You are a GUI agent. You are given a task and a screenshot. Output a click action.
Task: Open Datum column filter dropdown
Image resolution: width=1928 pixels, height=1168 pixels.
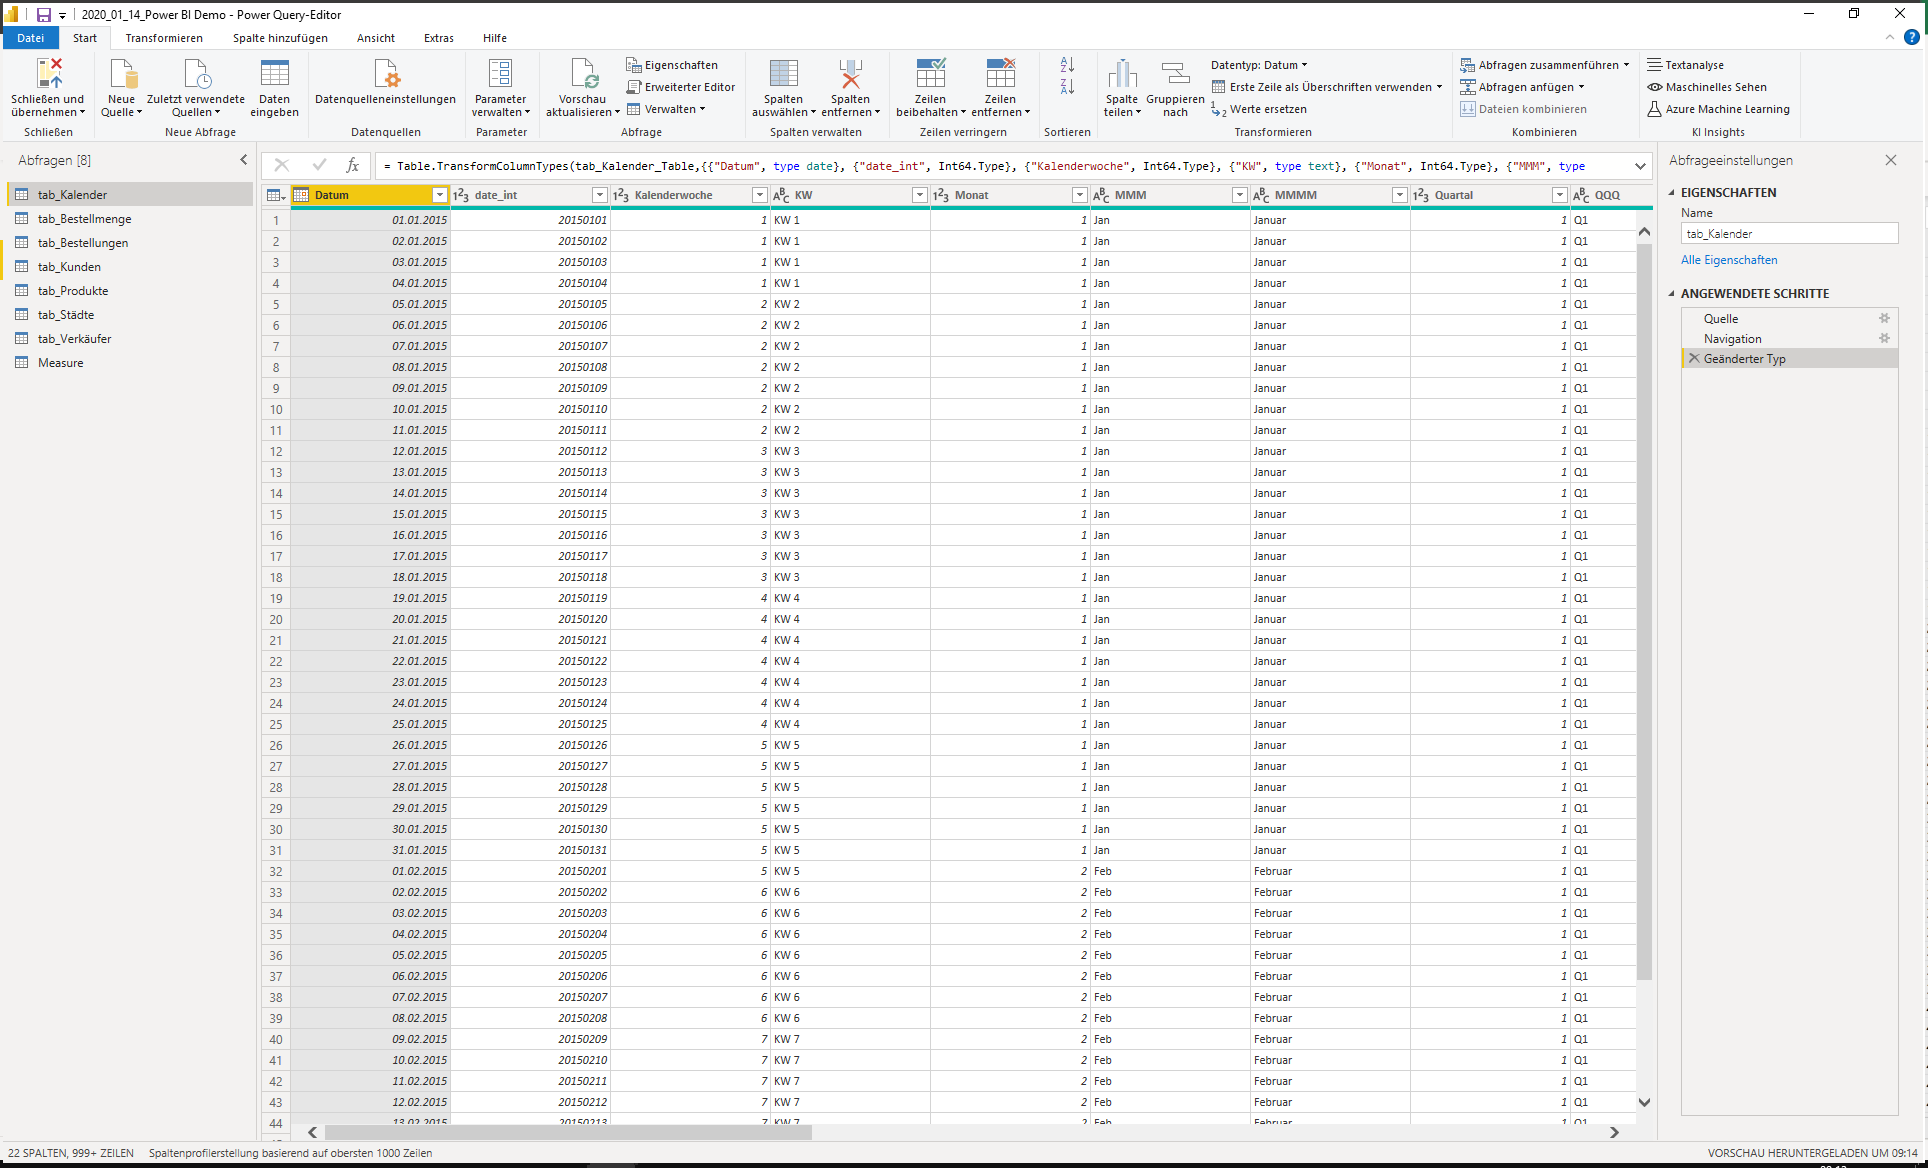pos(439,195)
